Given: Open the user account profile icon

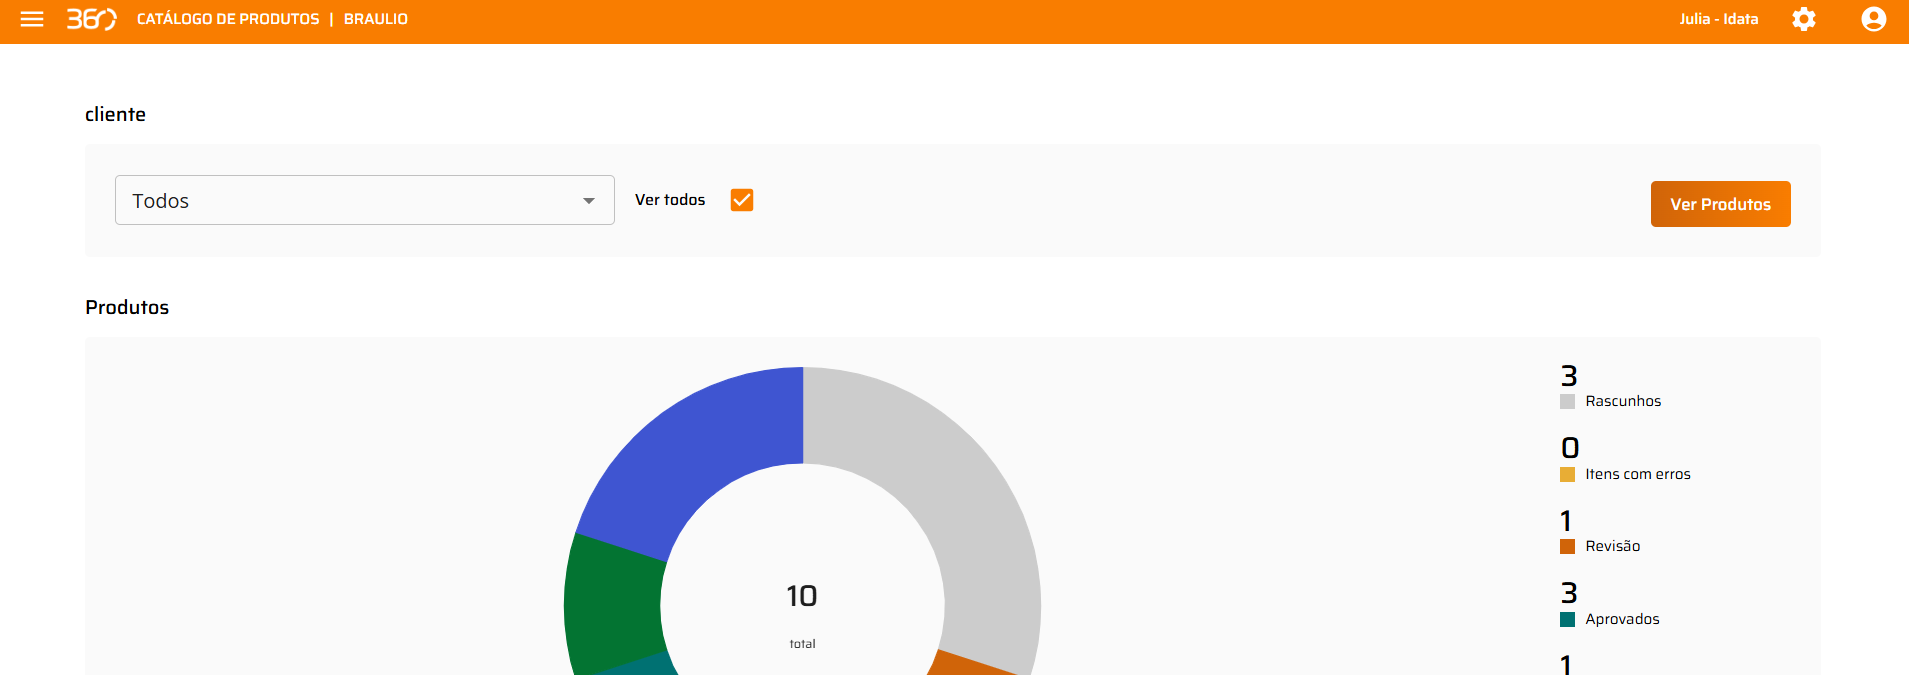Looking at the screenshot, I should (1873, 19).
